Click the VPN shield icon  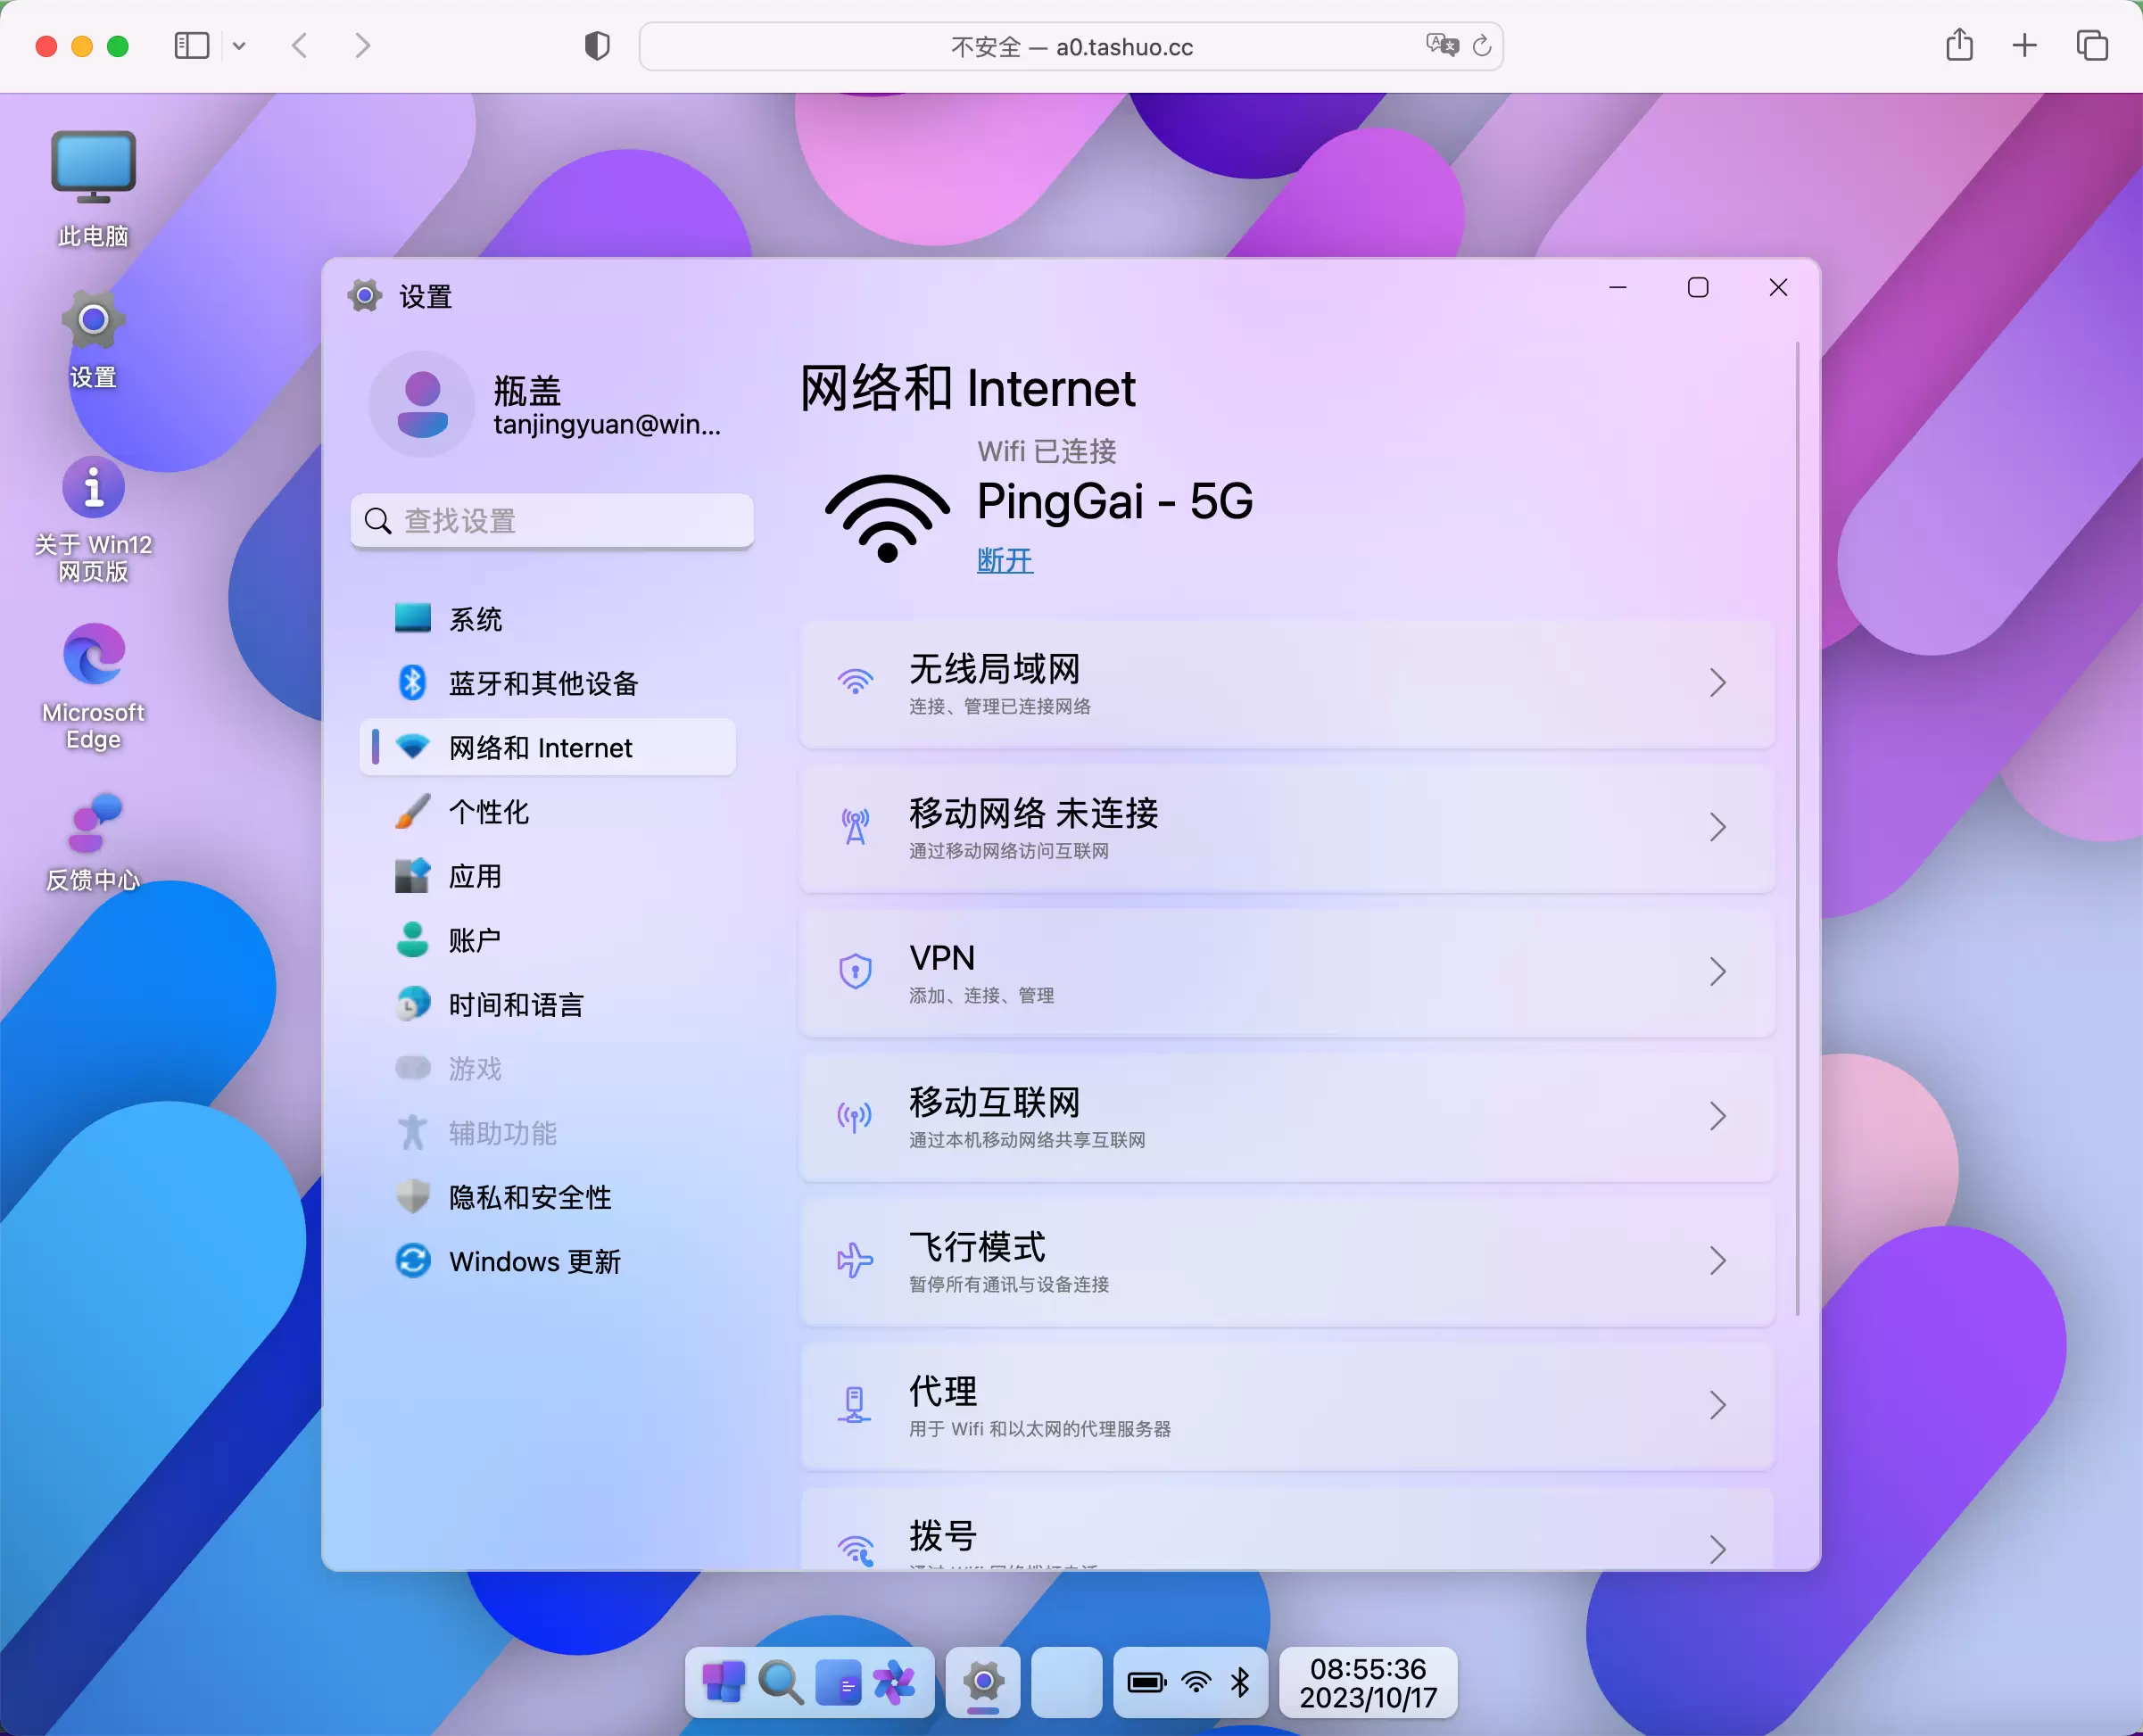855,971
